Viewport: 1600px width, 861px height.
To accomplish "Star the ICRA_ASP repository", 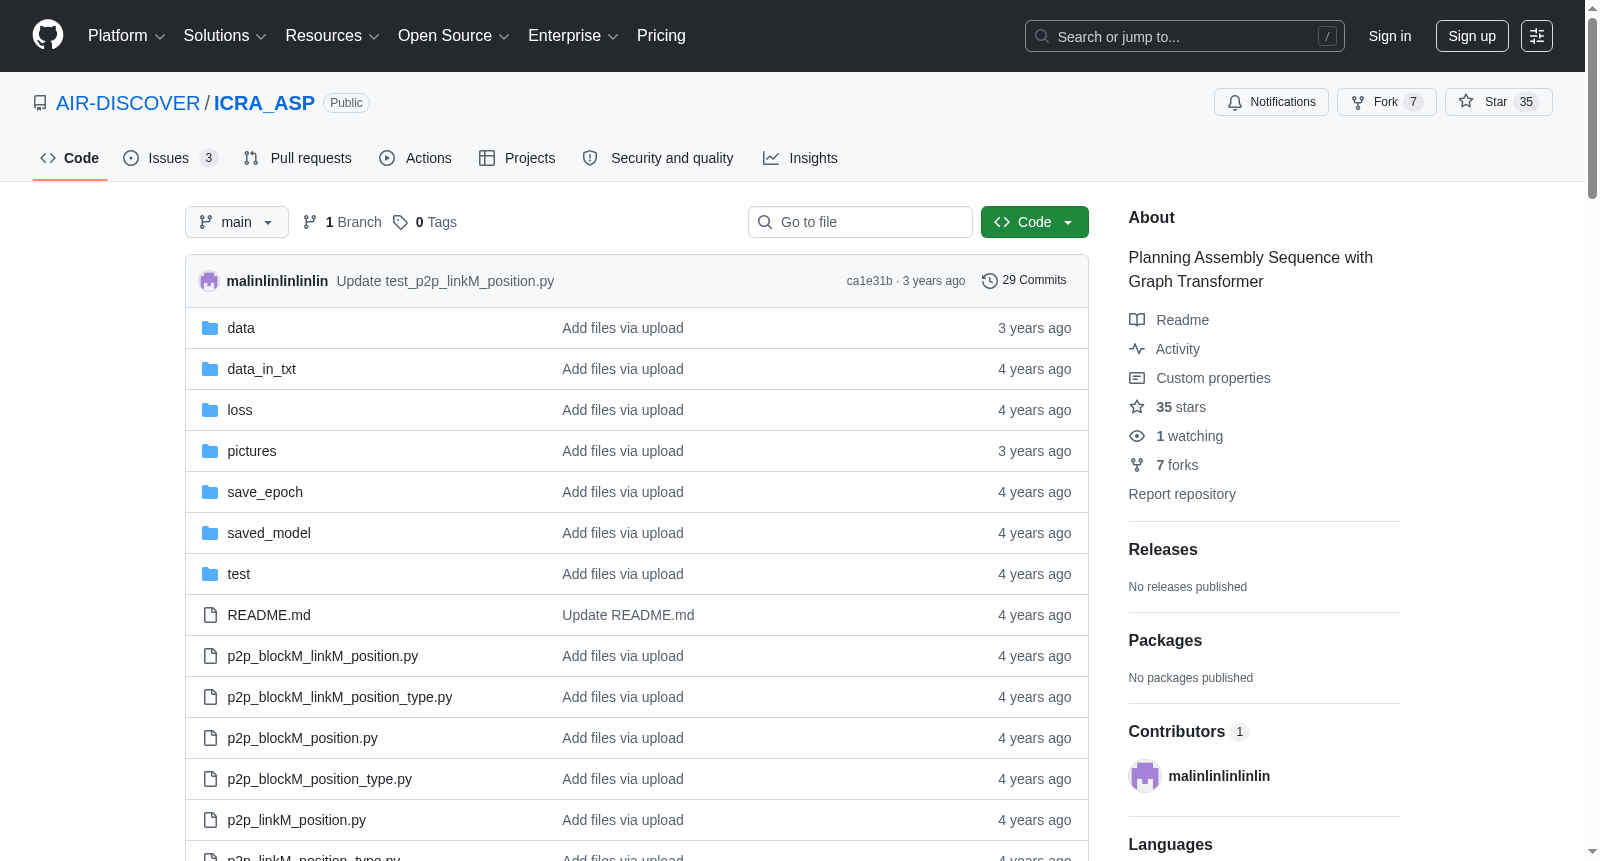I will pyautogui.click(x=1498, y=102).
